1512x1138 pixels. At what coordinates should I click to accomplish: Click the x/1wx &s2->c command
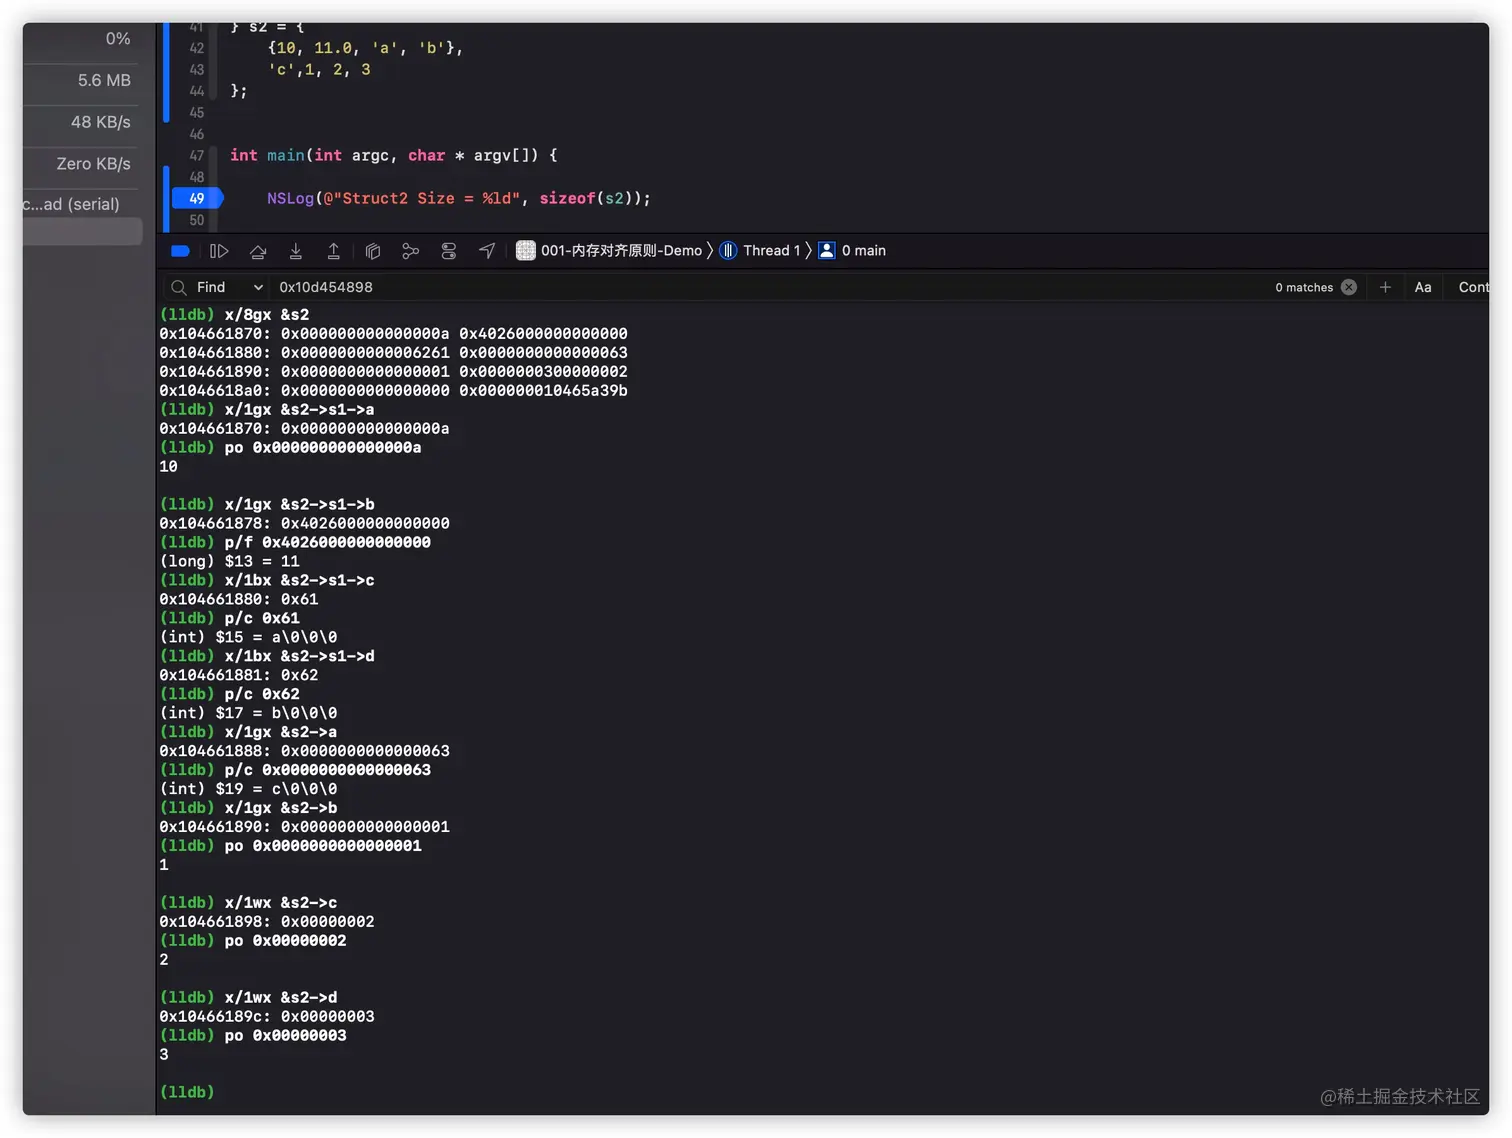pyautogui.click(x=248, y=904)
